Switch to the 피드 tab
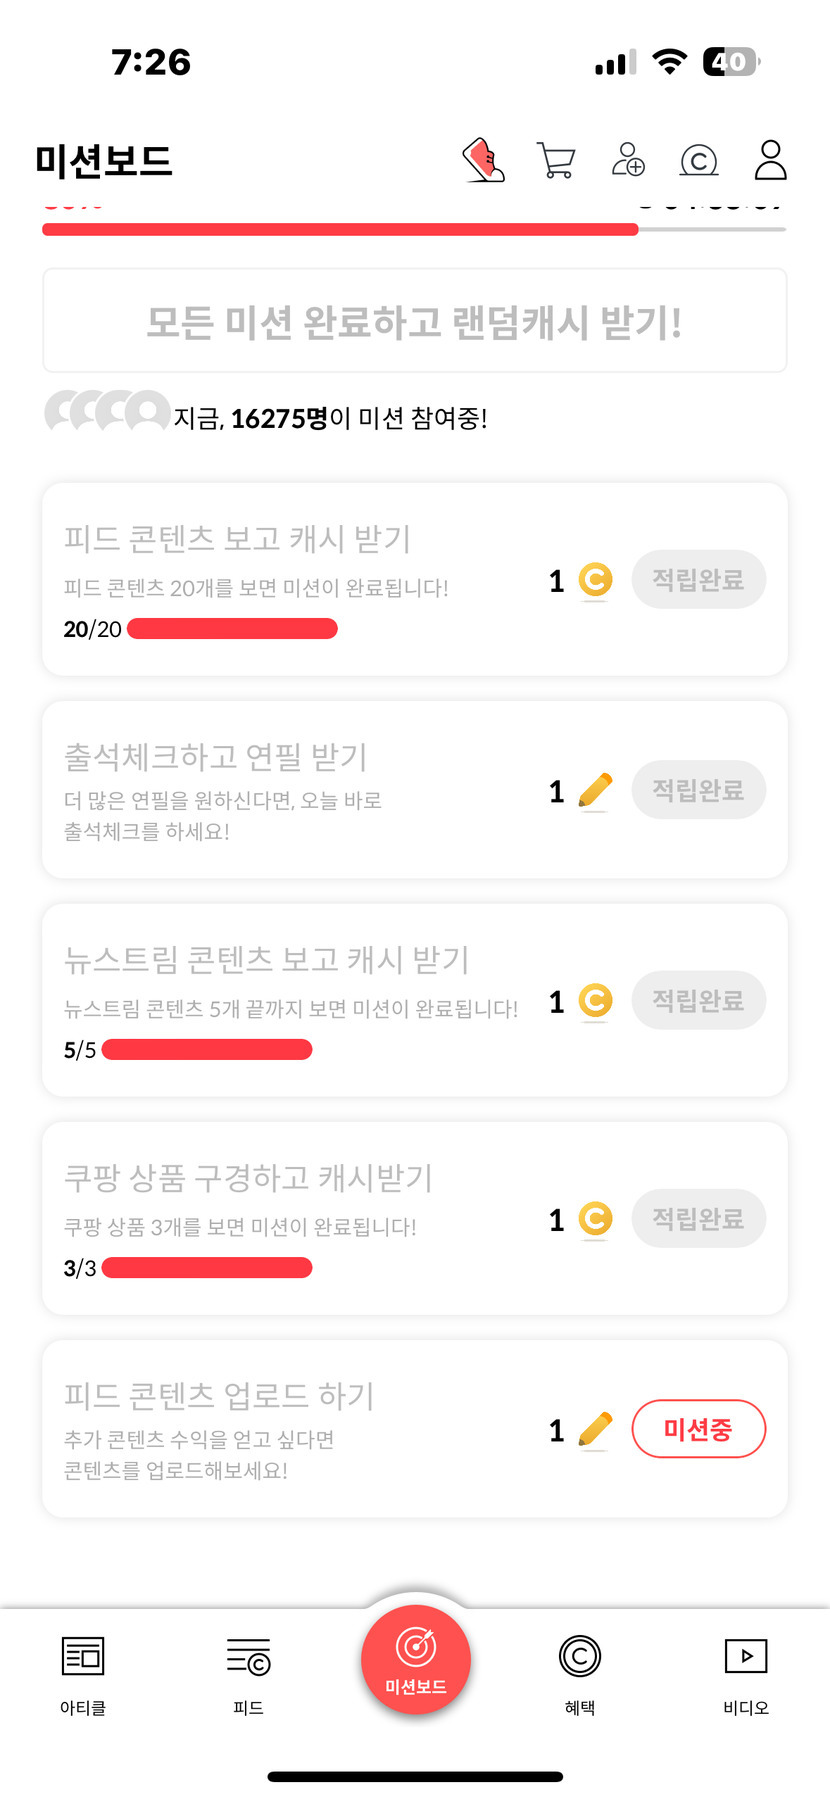 (x=248, y=1670)
